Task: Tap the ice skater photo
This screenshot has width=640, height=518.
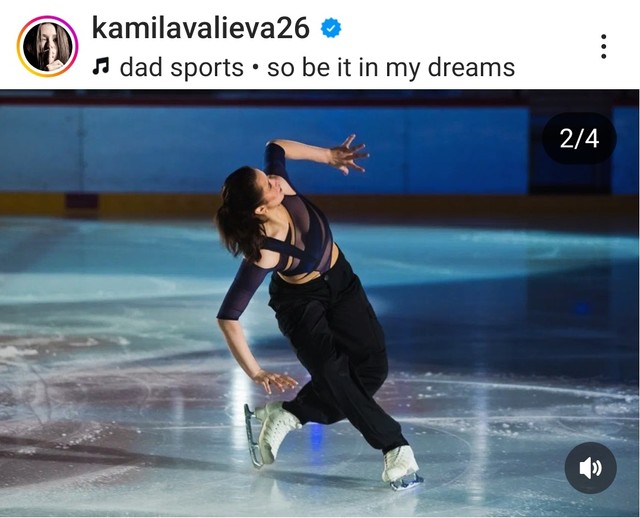Action: (320, 303)
